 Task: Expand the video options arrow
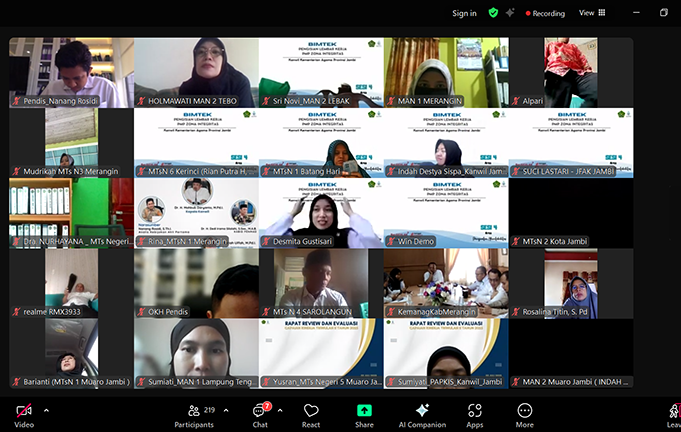click(x=46, y=410)
